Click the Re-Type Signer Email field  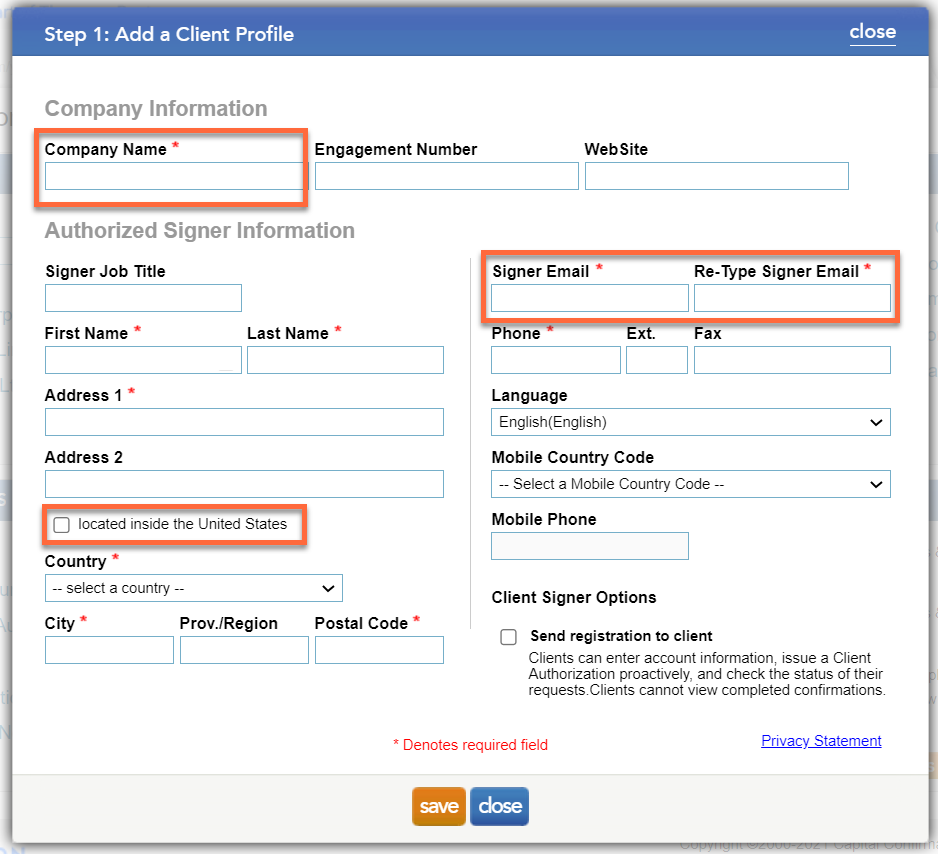click(x=792, y=298)
